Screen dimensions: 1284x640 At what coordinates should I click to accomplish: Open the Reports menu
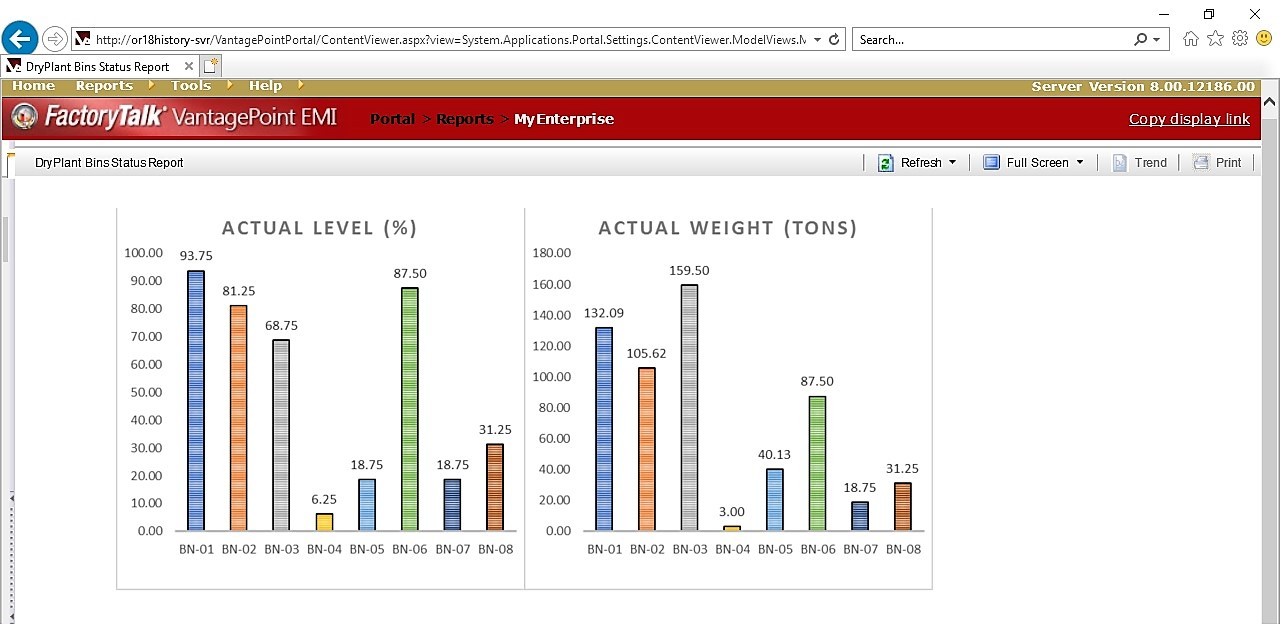point(104,86)
